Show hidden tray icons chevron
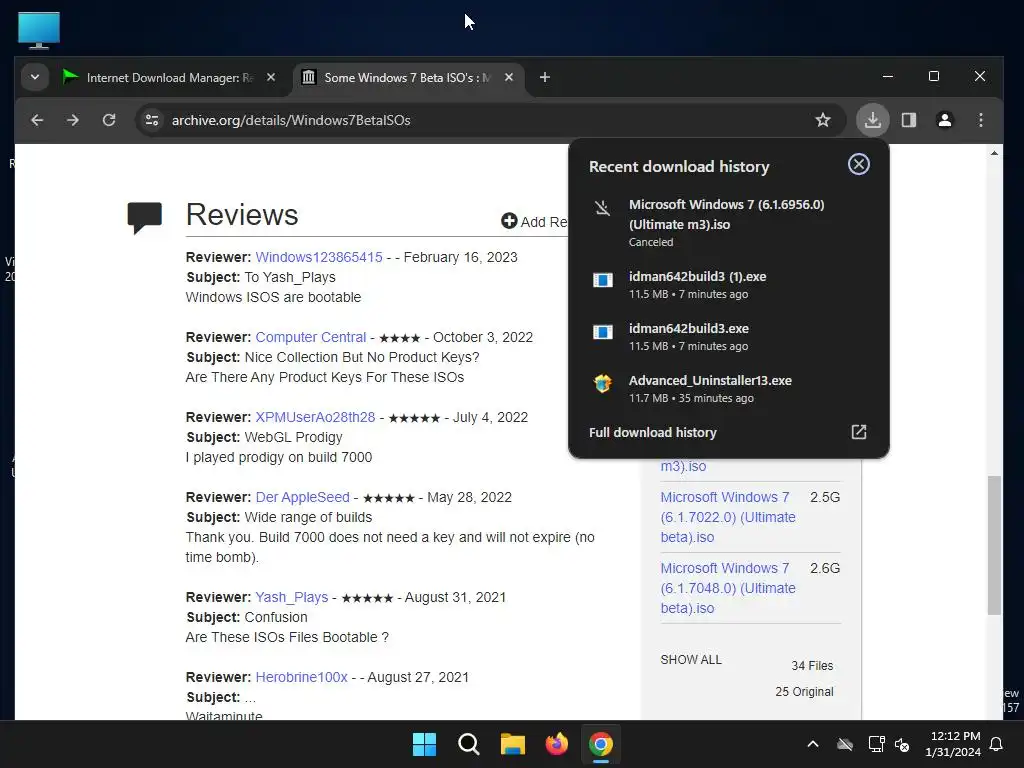Screen dimensions: 1024x768 pyautogui.click(x=812, y=744)
